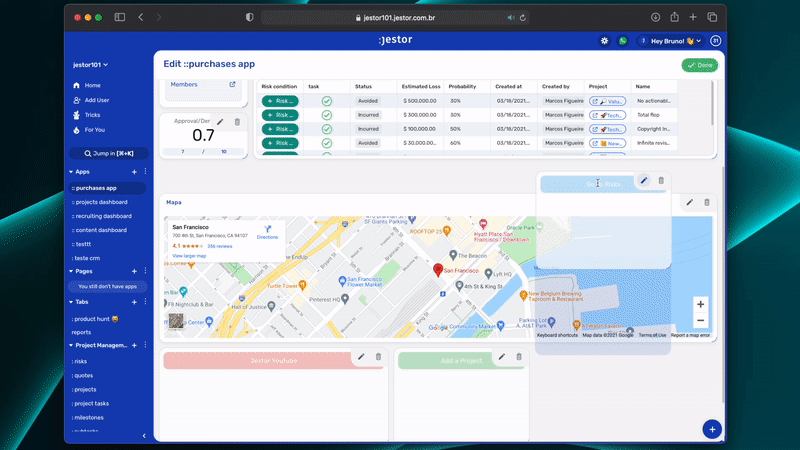This screenshot has width=800, height=450.
Task: Add a new page with plus
Action: coord(134,271)
